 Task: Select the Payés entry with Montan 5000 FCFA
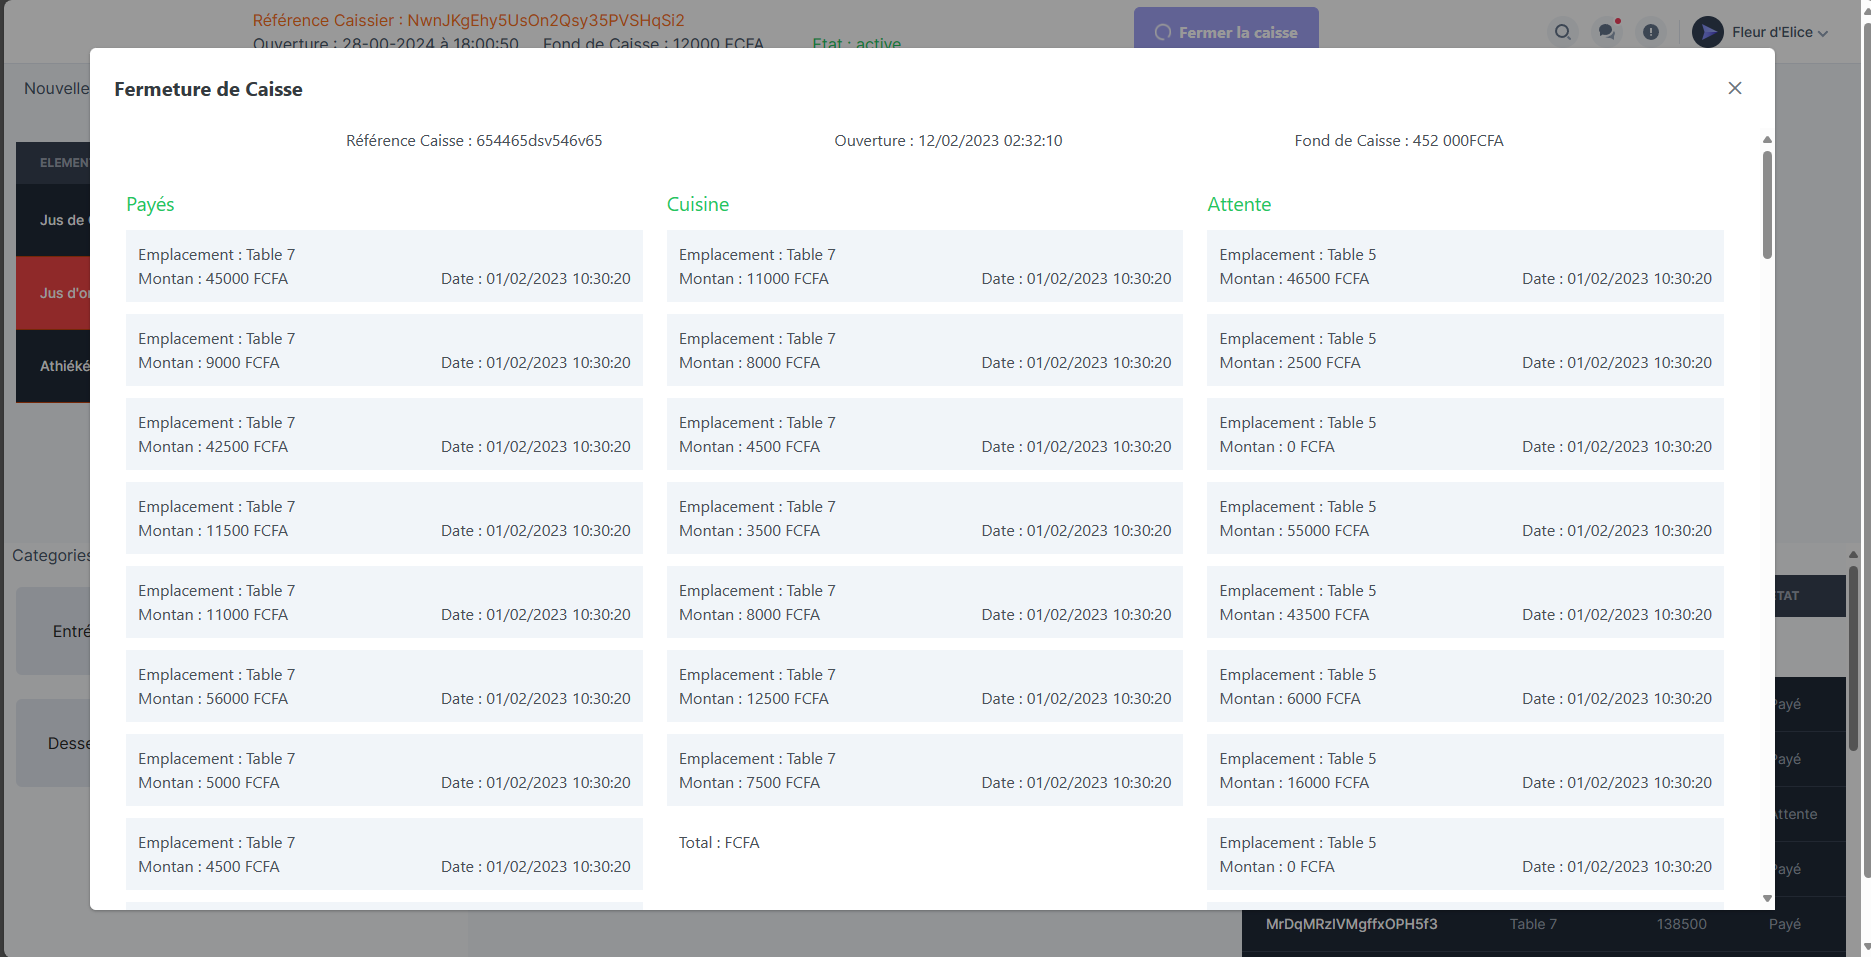point(384,770)
